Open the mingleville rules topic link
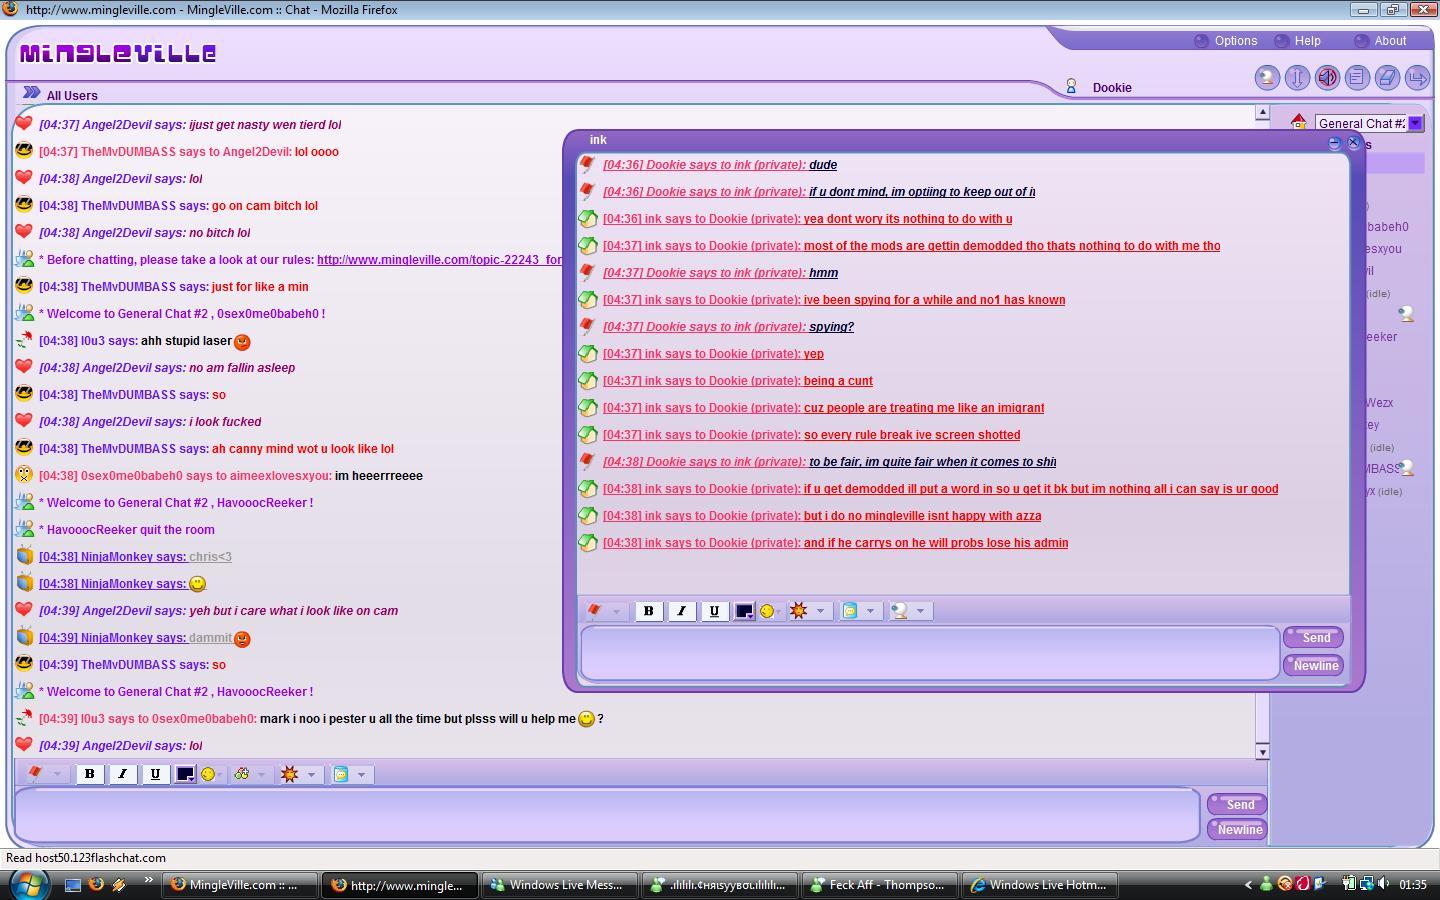Viewport: 1440px width, 900px height. pos(439,260)
